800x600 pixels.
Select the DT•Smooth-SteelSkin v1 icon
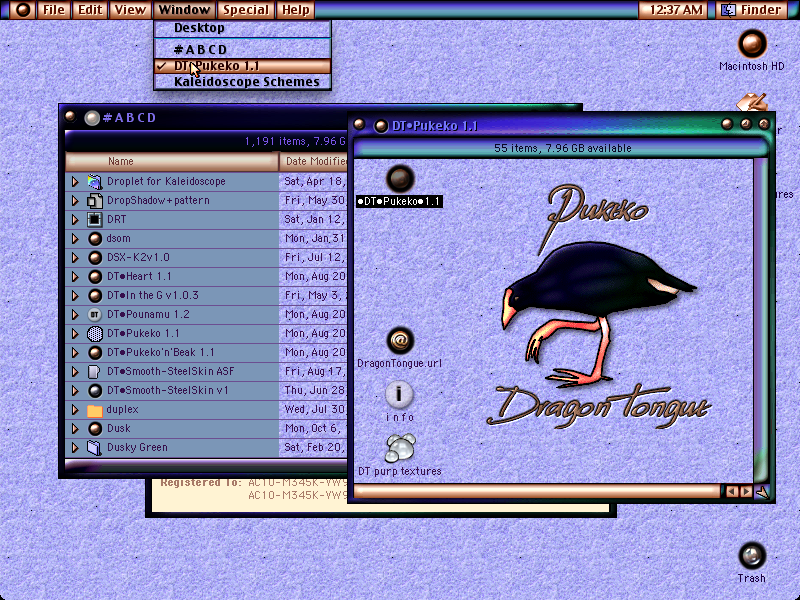click(x=94, y=390)
